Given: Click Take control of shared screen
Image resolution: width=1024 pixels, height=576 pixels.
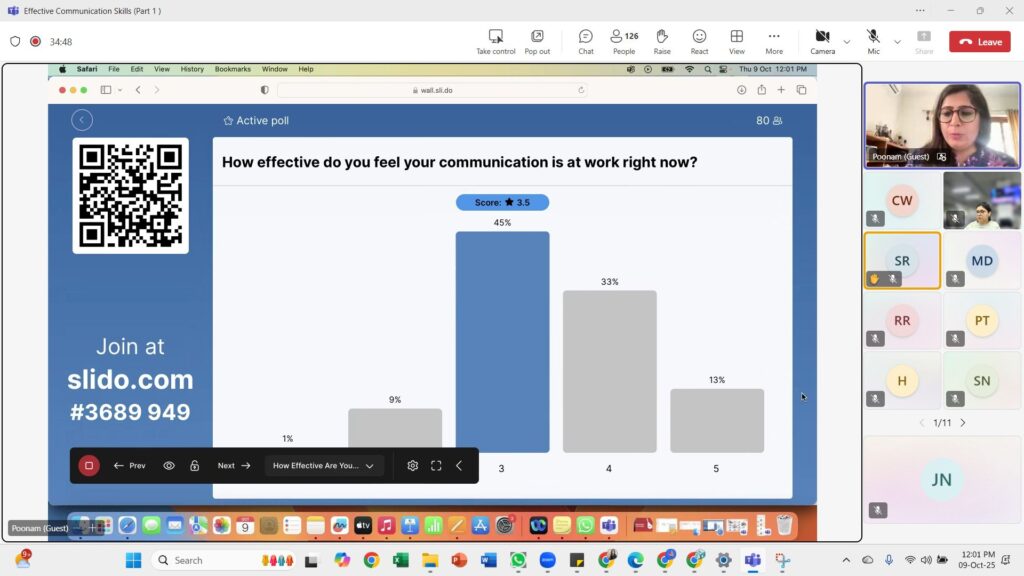Looking at the screenshot, I should coord(496,41).
